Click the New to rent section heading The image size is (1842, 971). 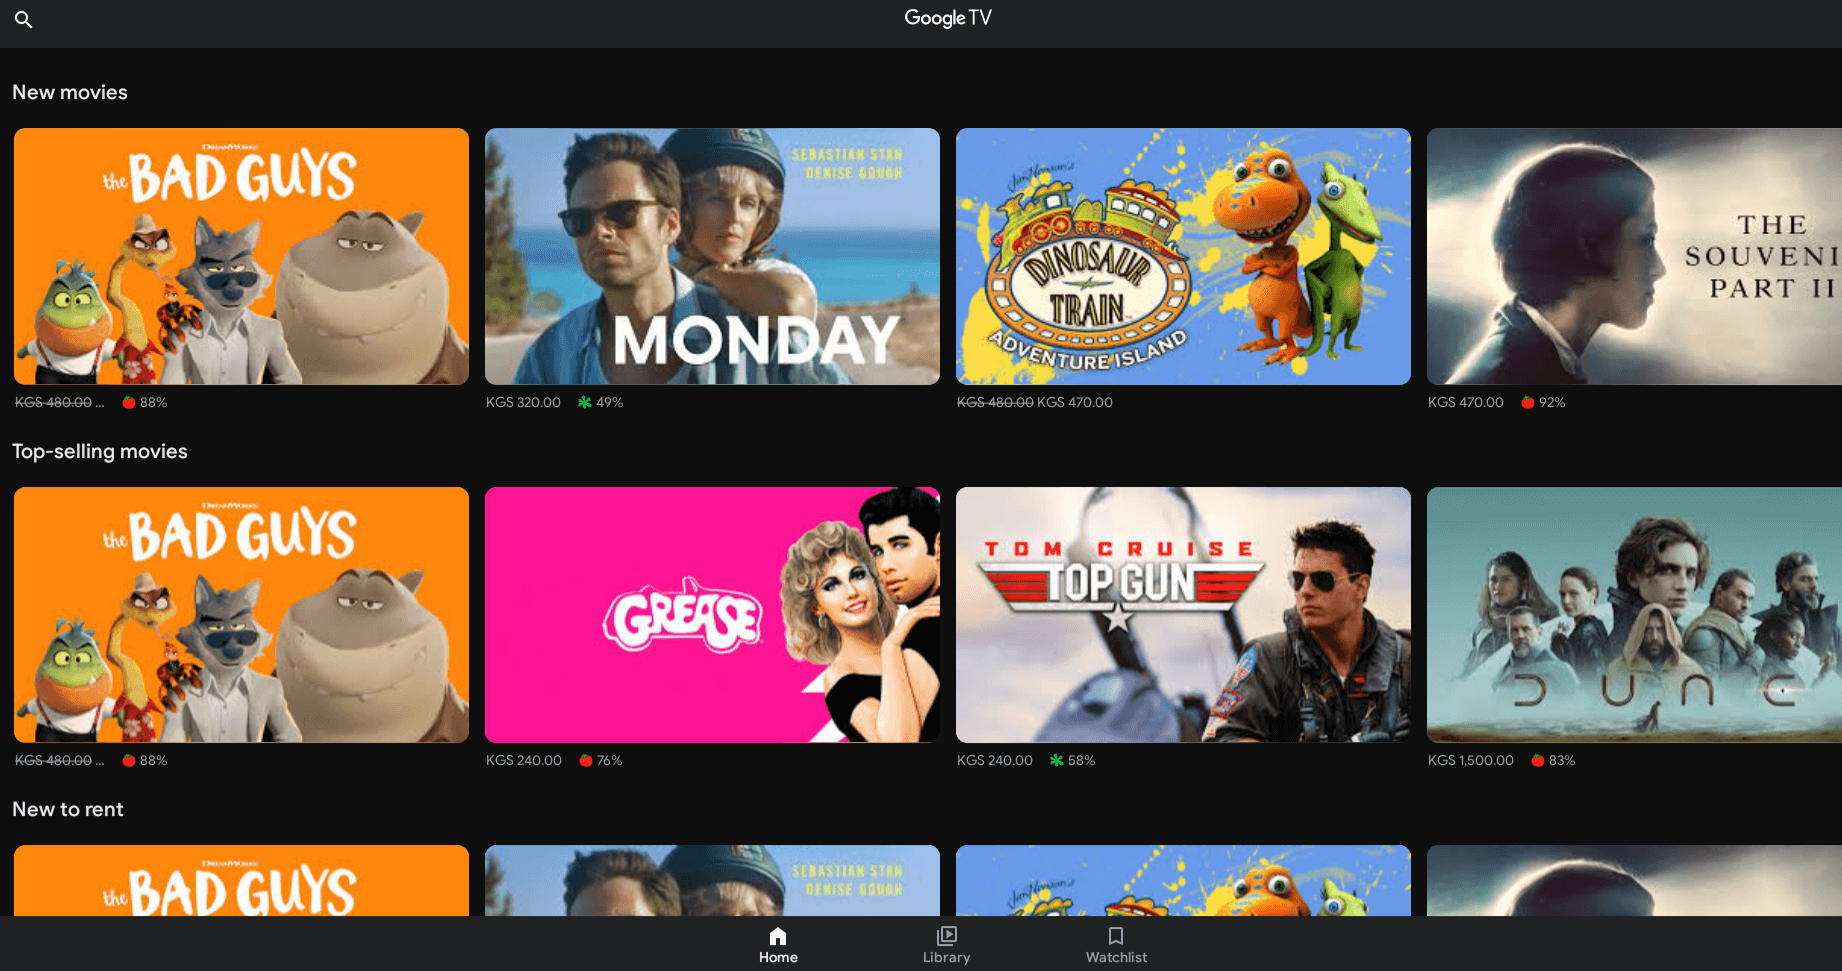(68, 809)
